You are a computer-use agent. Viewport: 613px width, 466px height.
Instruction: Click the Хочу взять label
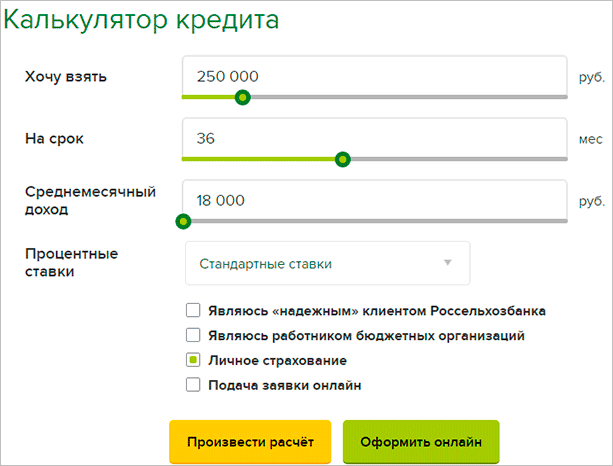(65, 77)
